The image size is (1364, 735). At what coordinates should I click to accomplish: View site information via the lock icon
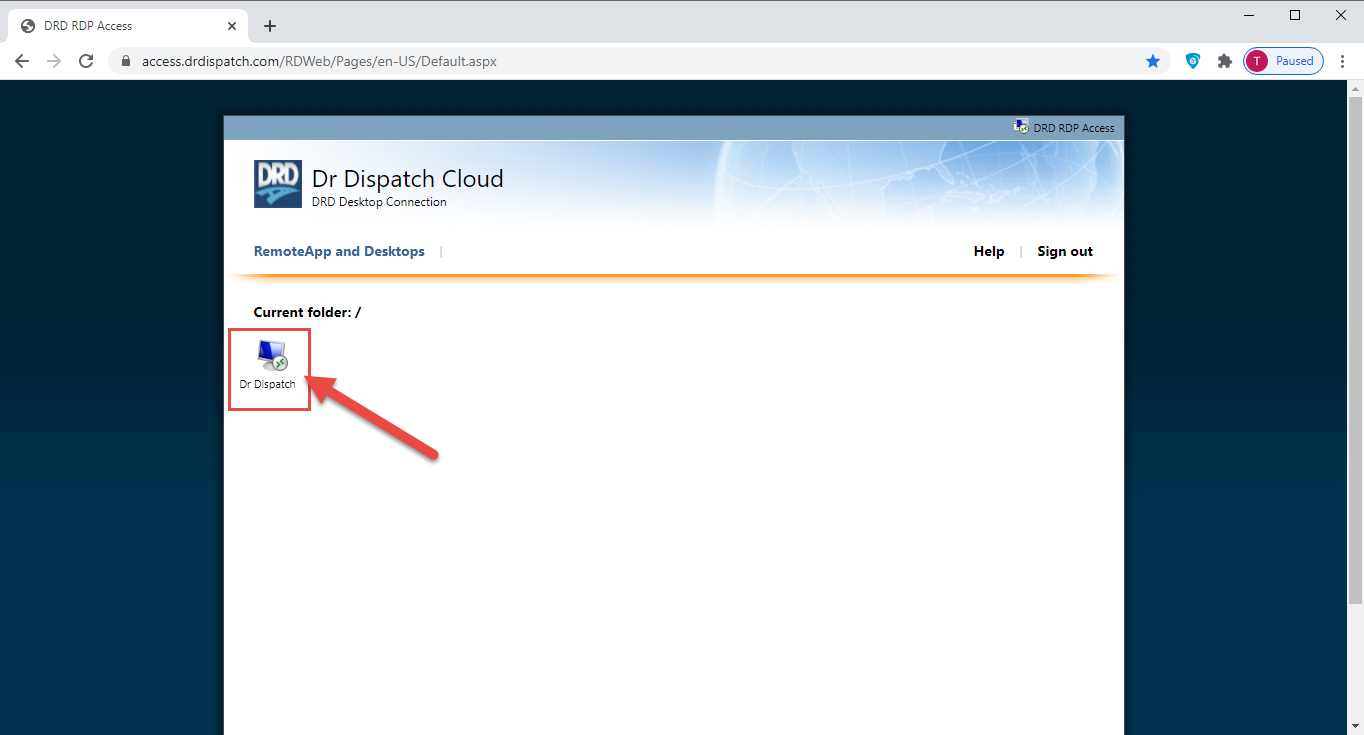coord(126,61)
